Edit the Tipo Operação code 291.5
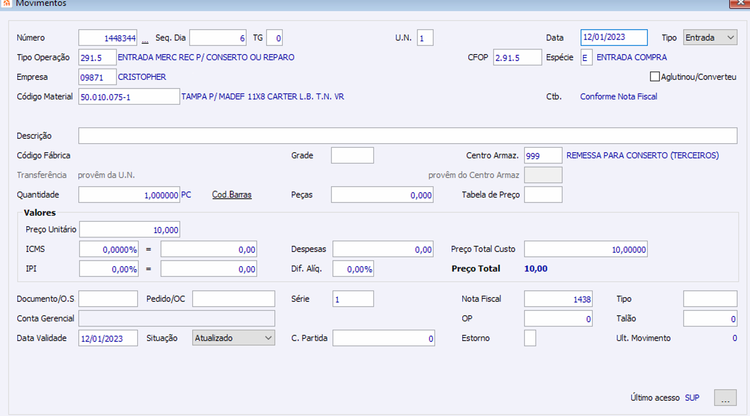750x416 pixels. 97,57
